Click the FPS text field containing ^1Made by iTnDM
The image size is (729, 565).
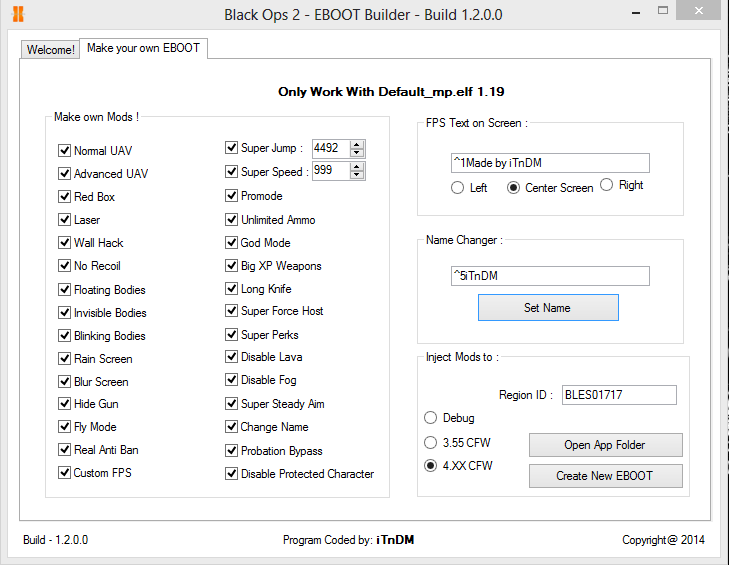point(550,163)
